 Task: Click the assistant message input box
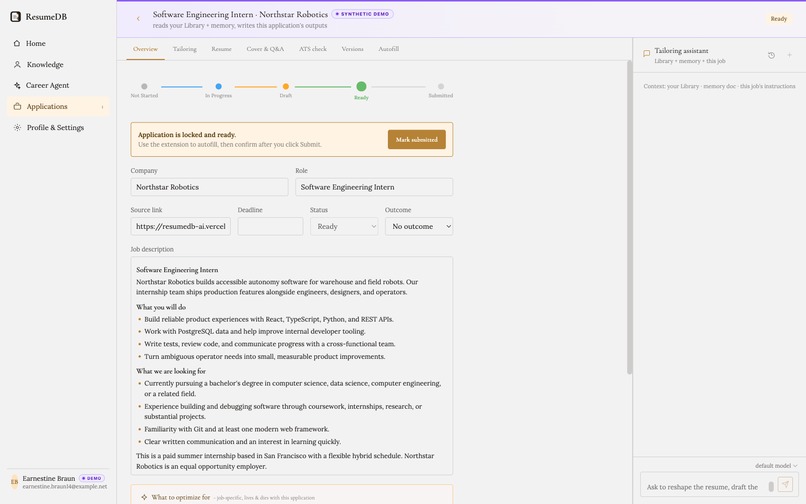point(705,487)
